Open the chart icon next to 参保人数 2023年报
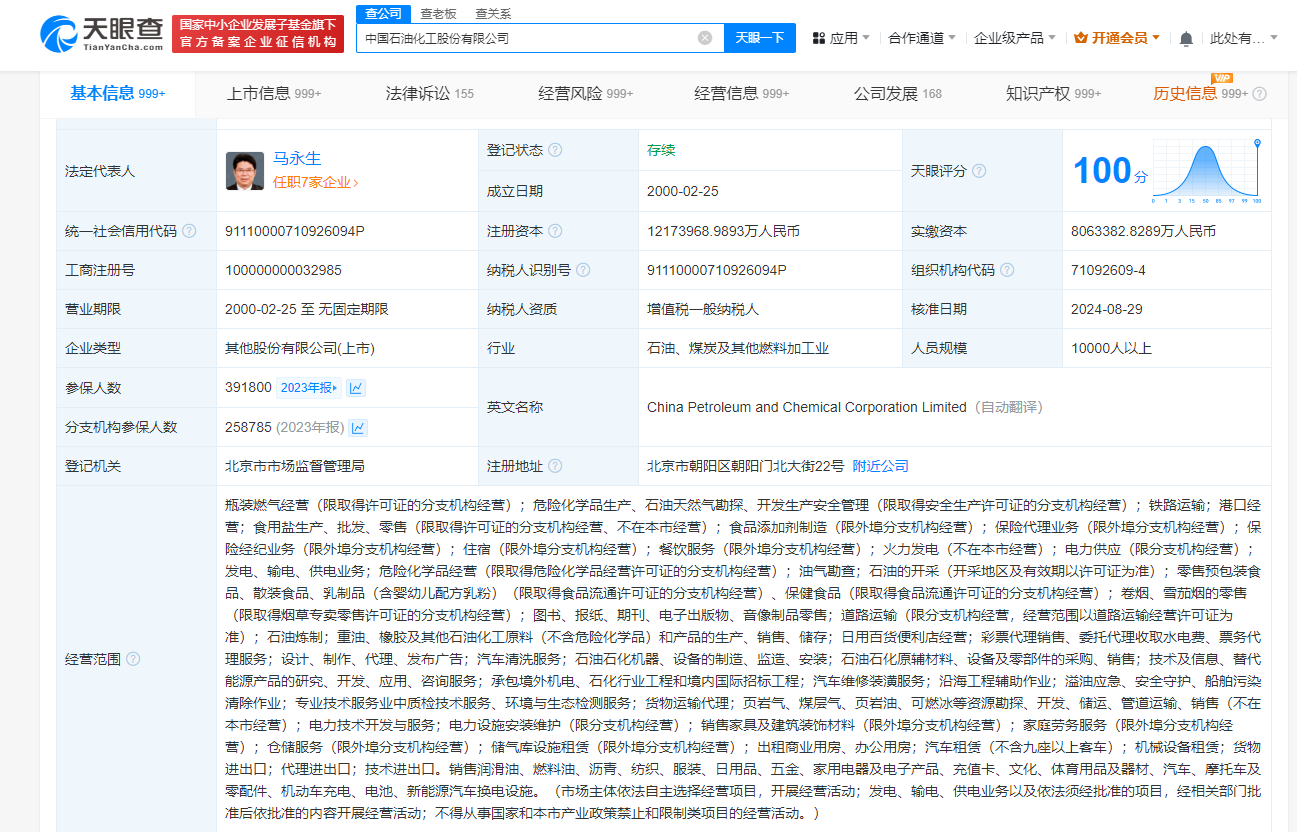Screen dimensions: 1297x832 pos(356,387)
